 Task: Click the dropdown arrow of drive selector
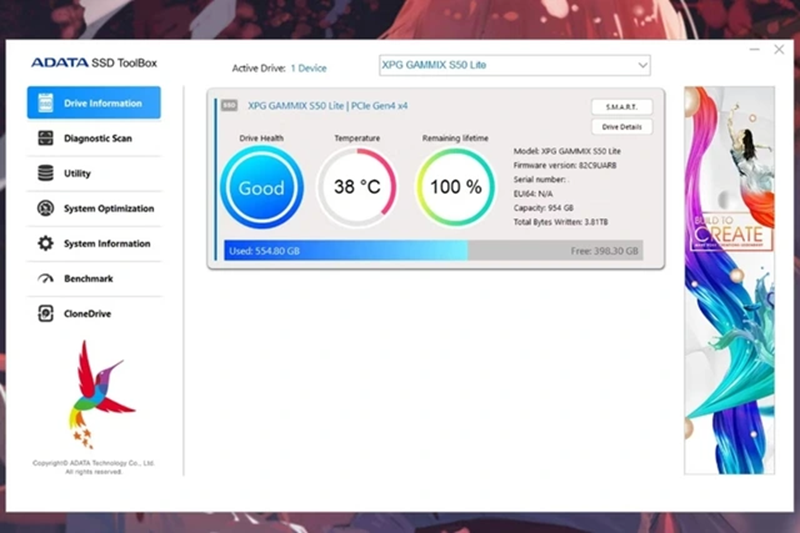click(642, 65)
